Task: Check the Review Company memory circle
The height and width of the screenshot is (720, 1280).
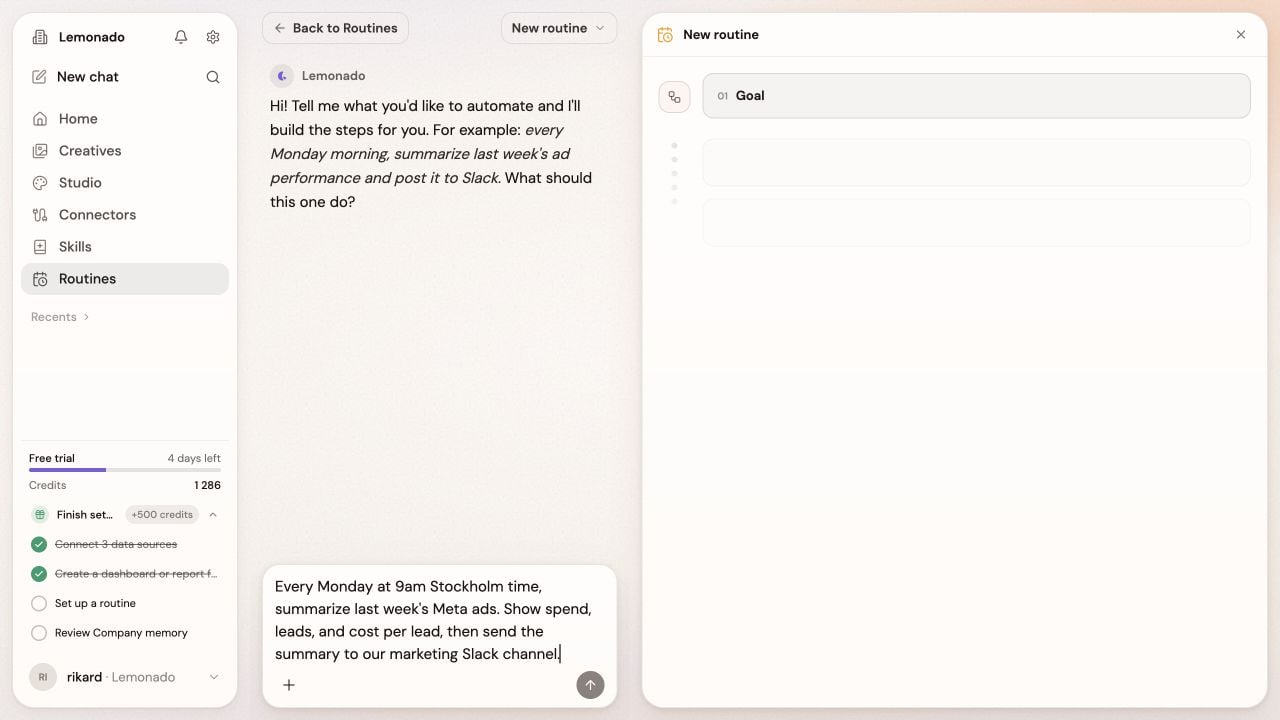Action: (x=39, y=633)
